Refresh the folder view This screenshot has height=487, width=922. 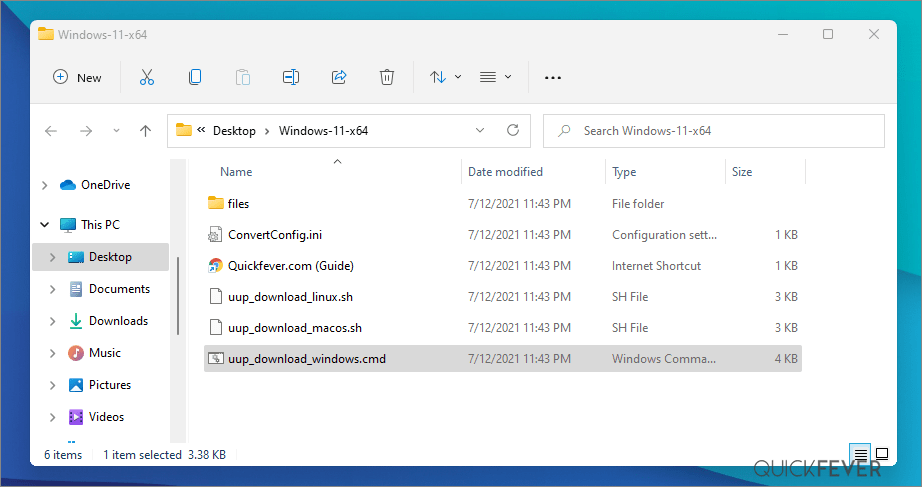point(513,131)
